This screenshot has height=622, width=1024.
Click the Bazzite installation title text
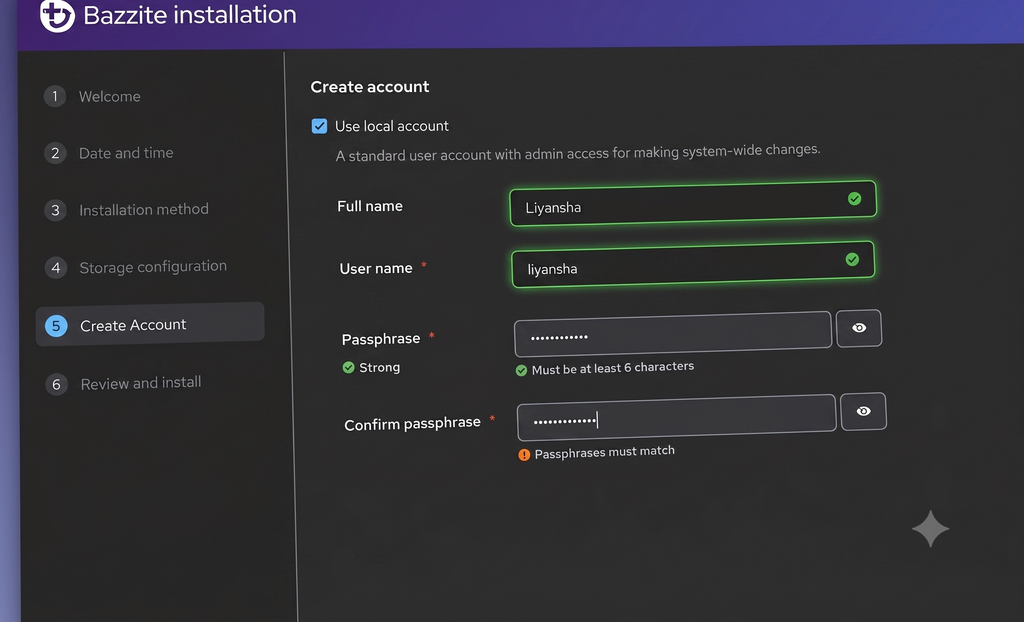[x=190, y=14]
